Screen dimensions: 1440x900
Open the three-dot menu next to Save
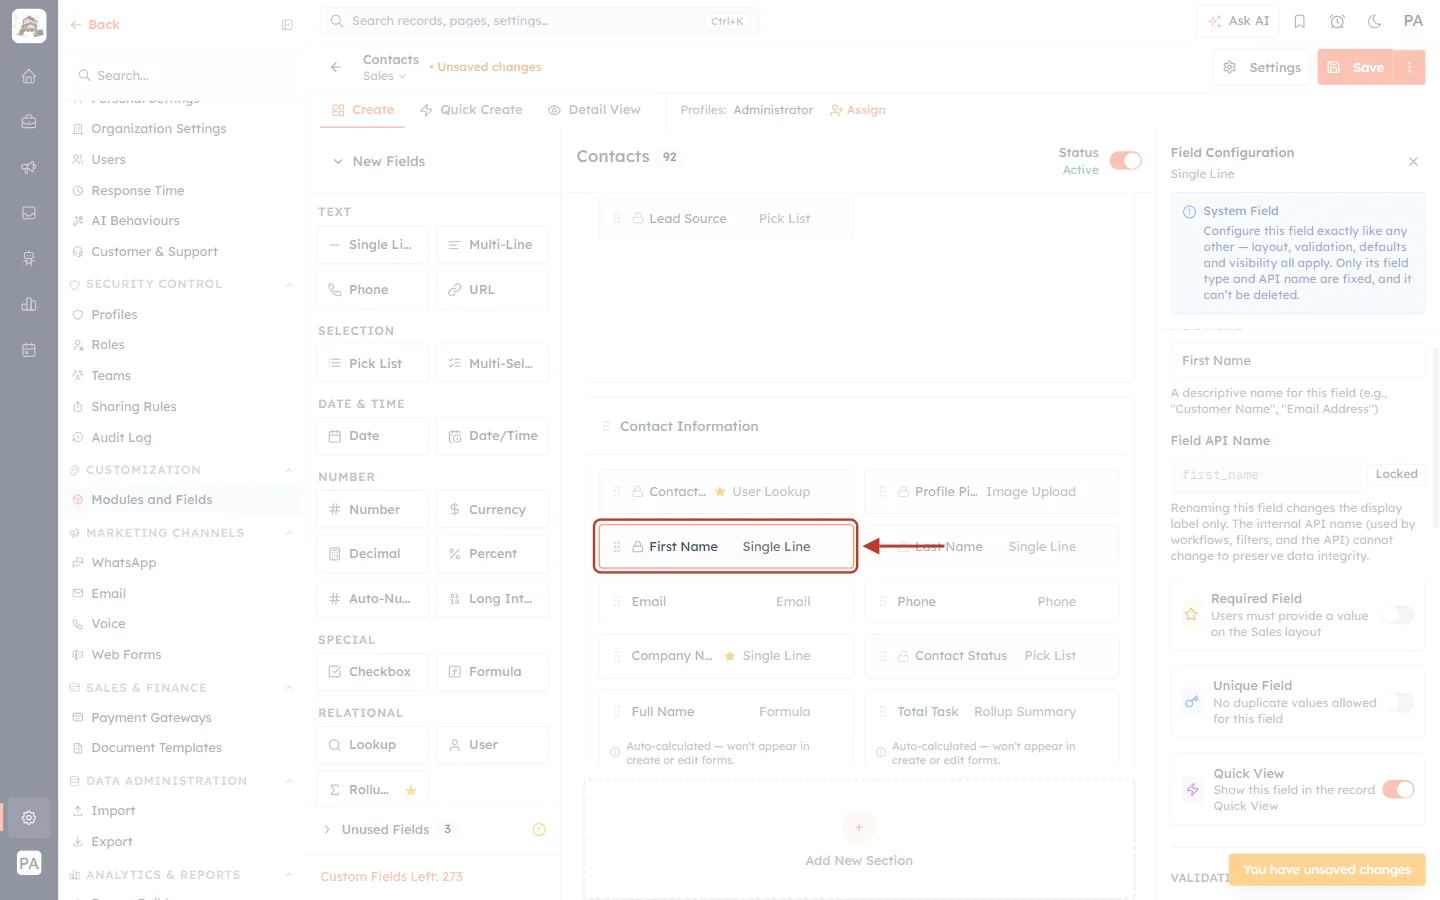click(x=1409, y=67)
